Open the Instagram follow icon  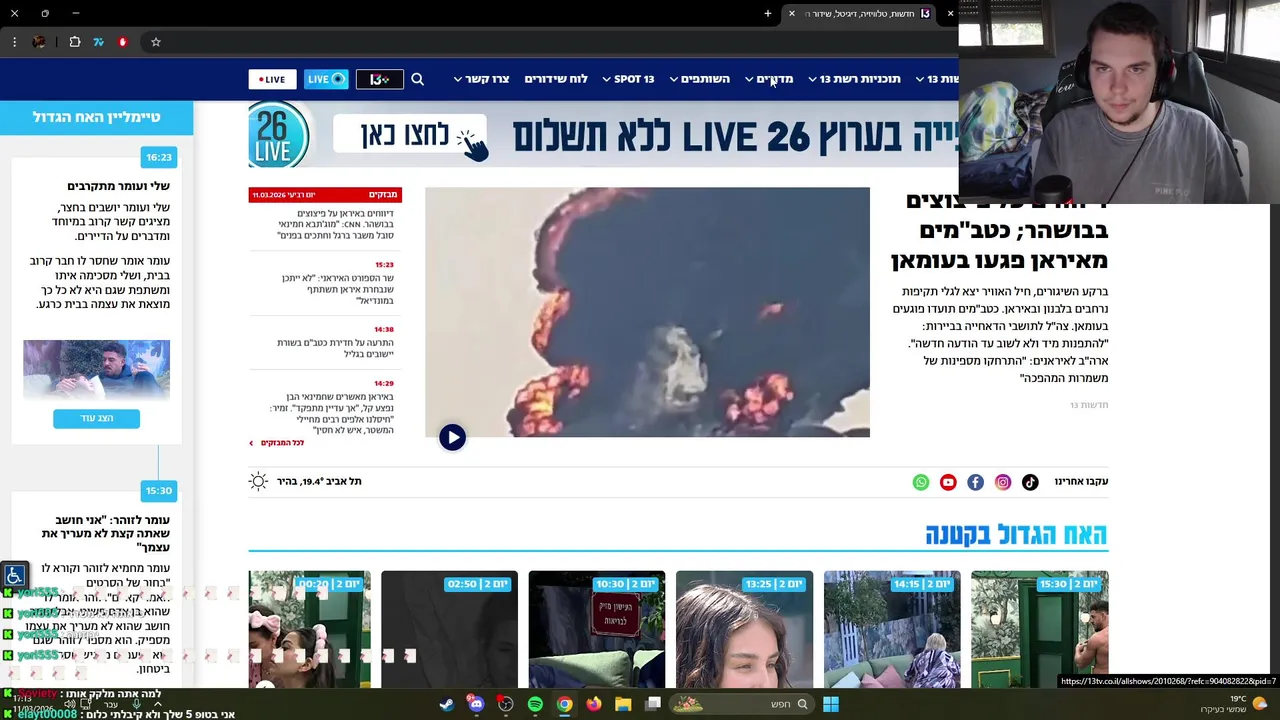1003,482
